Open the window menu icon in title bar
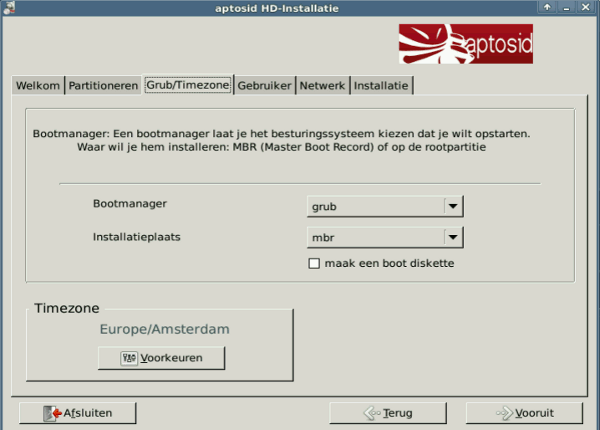Viewport: 600px width, 430px height. [x=9, y=8]
